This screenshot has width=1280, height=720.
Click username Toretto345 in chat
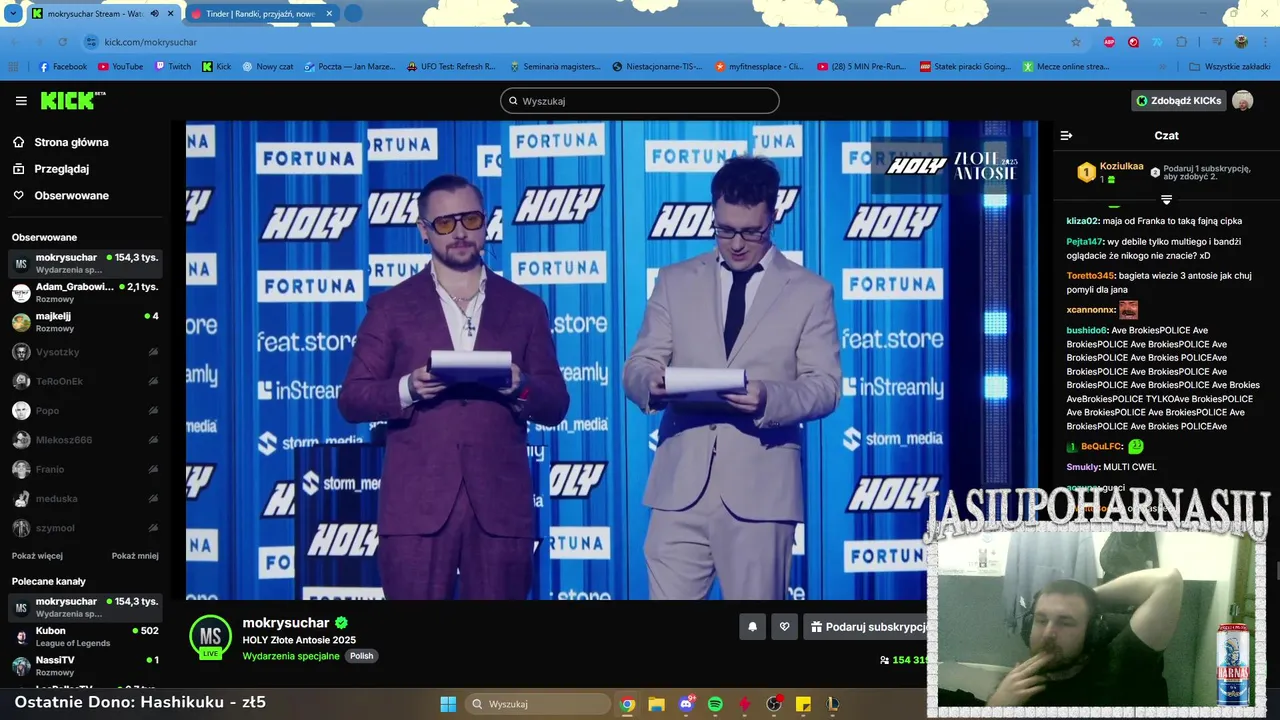(x=1090, y=275)
